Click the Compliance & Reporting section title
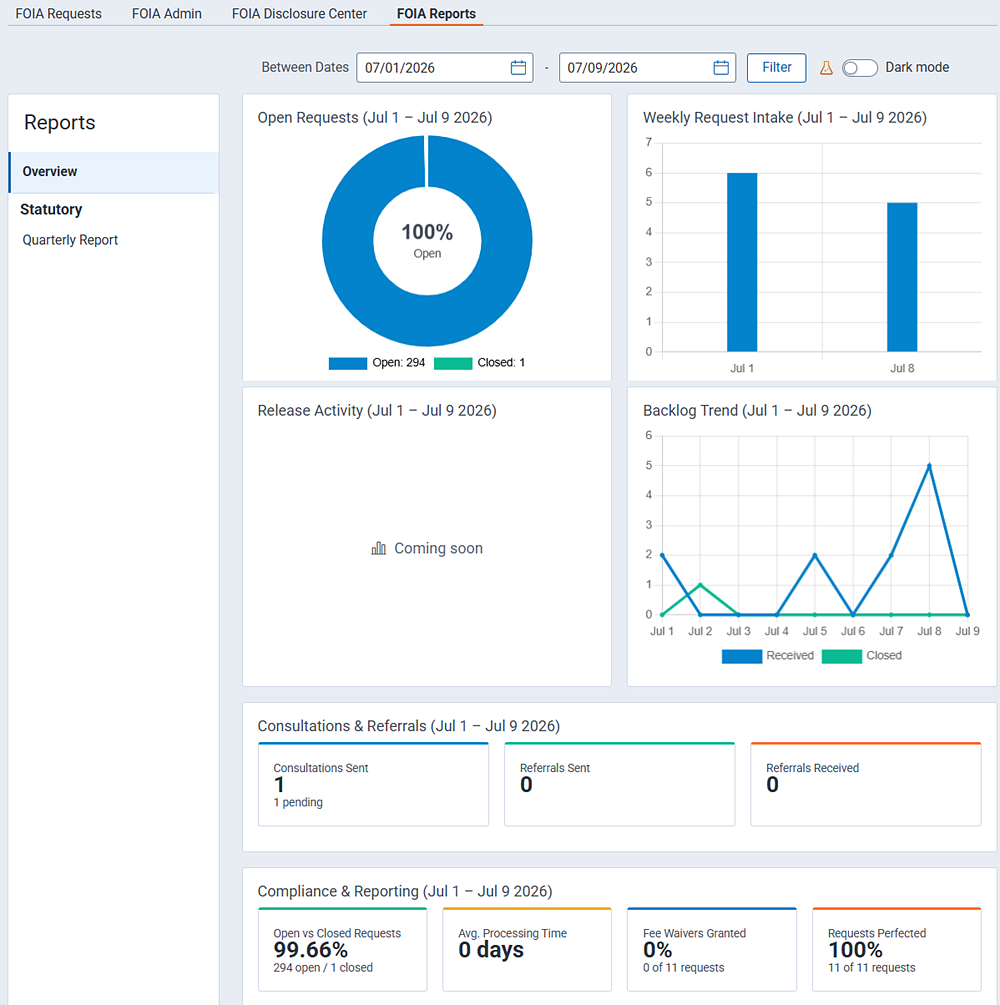The width and height of the screenshot is (1000, 1005). [404, 892]
